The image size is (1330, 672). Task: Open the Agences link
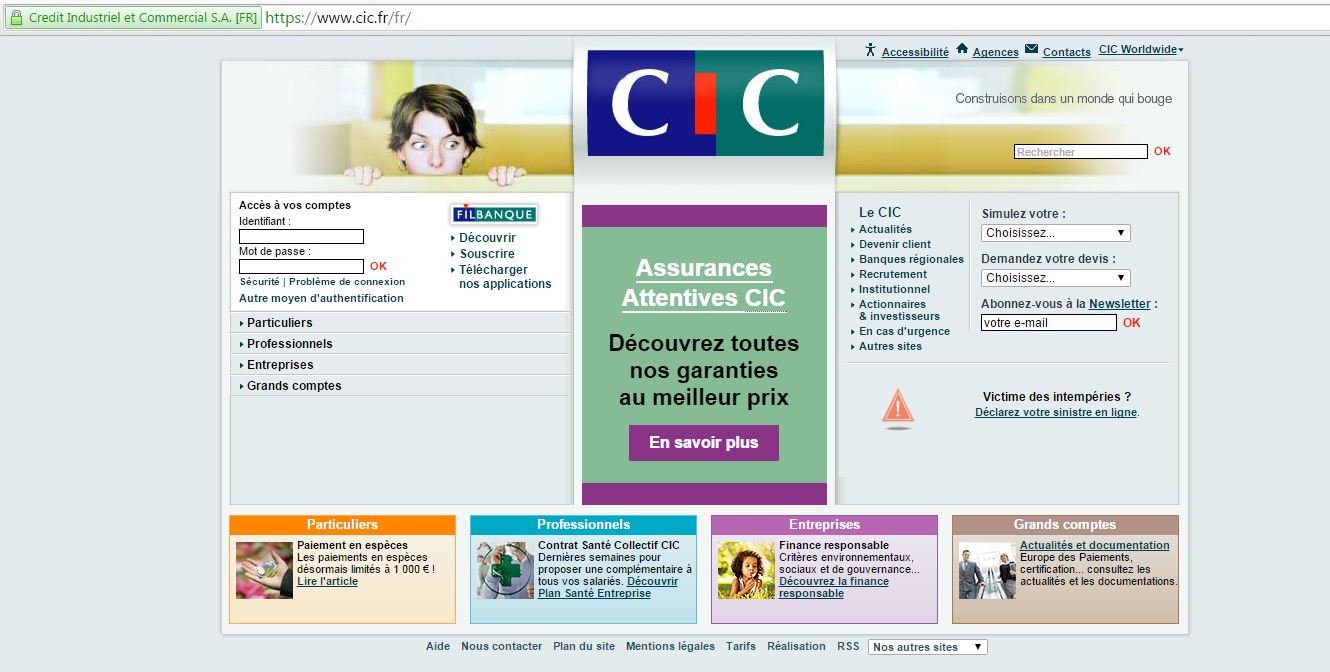click(996, 52)
